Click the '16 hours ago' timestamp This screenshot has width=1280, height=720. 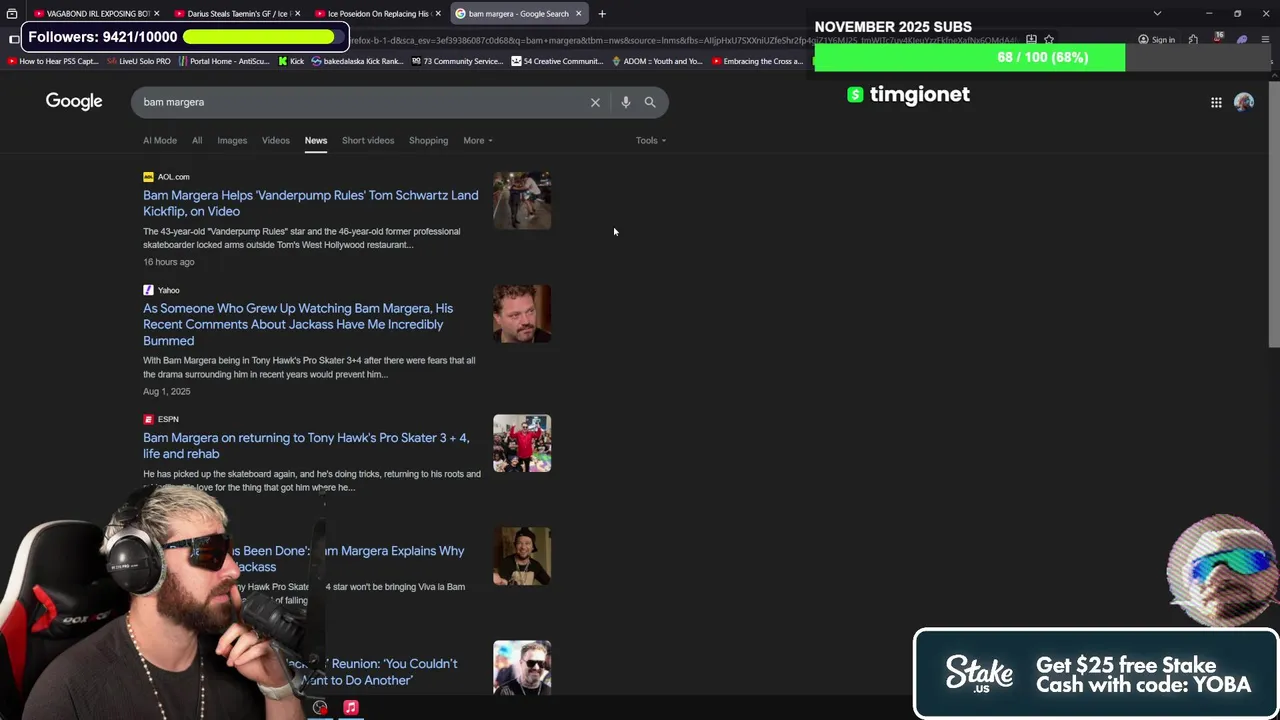click(x=169, y=262)
